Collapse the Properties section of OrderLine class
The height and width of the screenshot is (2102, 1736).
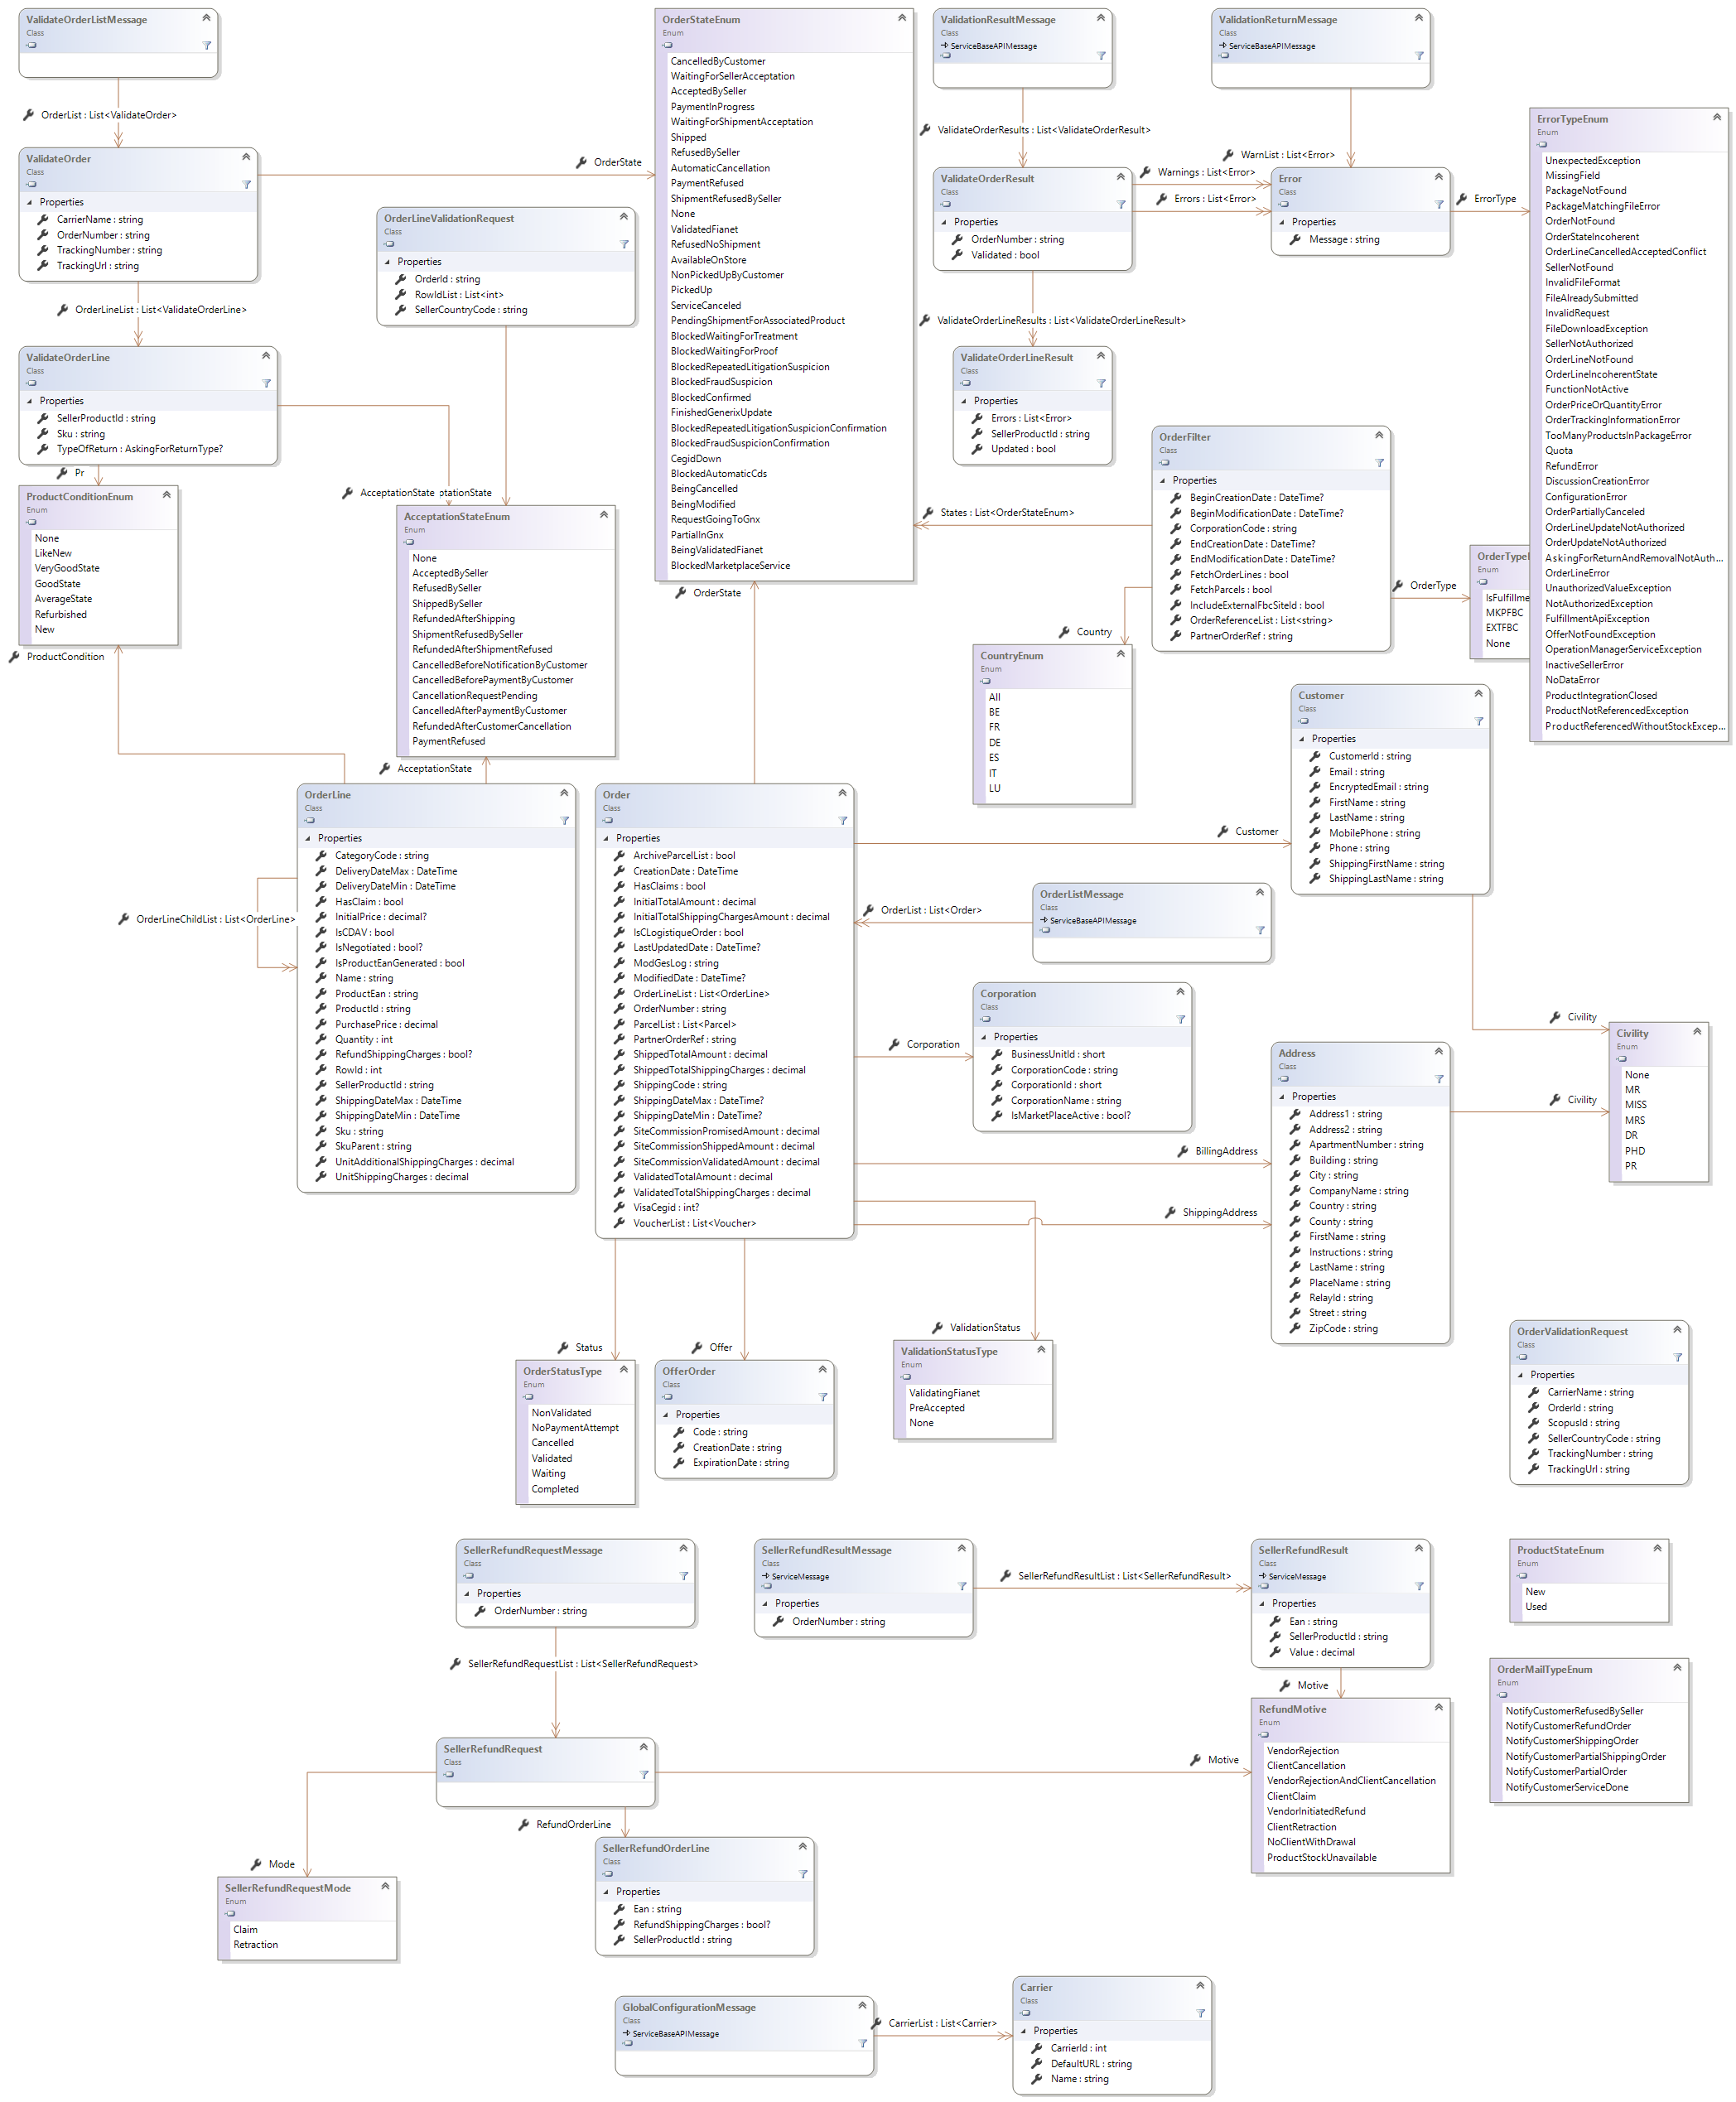[x=308, y=839]
